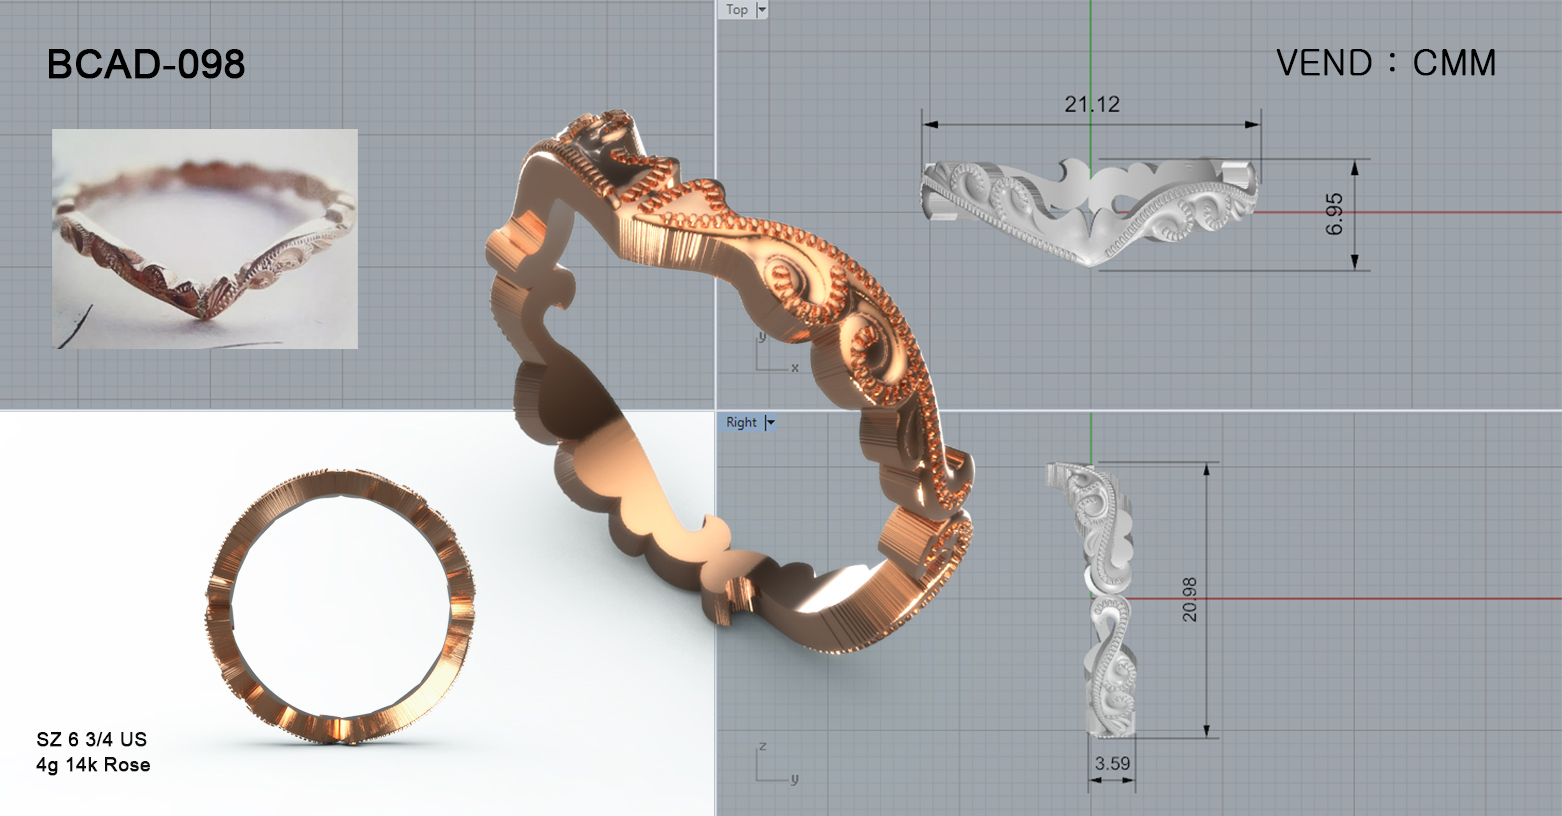
Task: Select the 'BCAD-098' title text
Action: (146, 65)
